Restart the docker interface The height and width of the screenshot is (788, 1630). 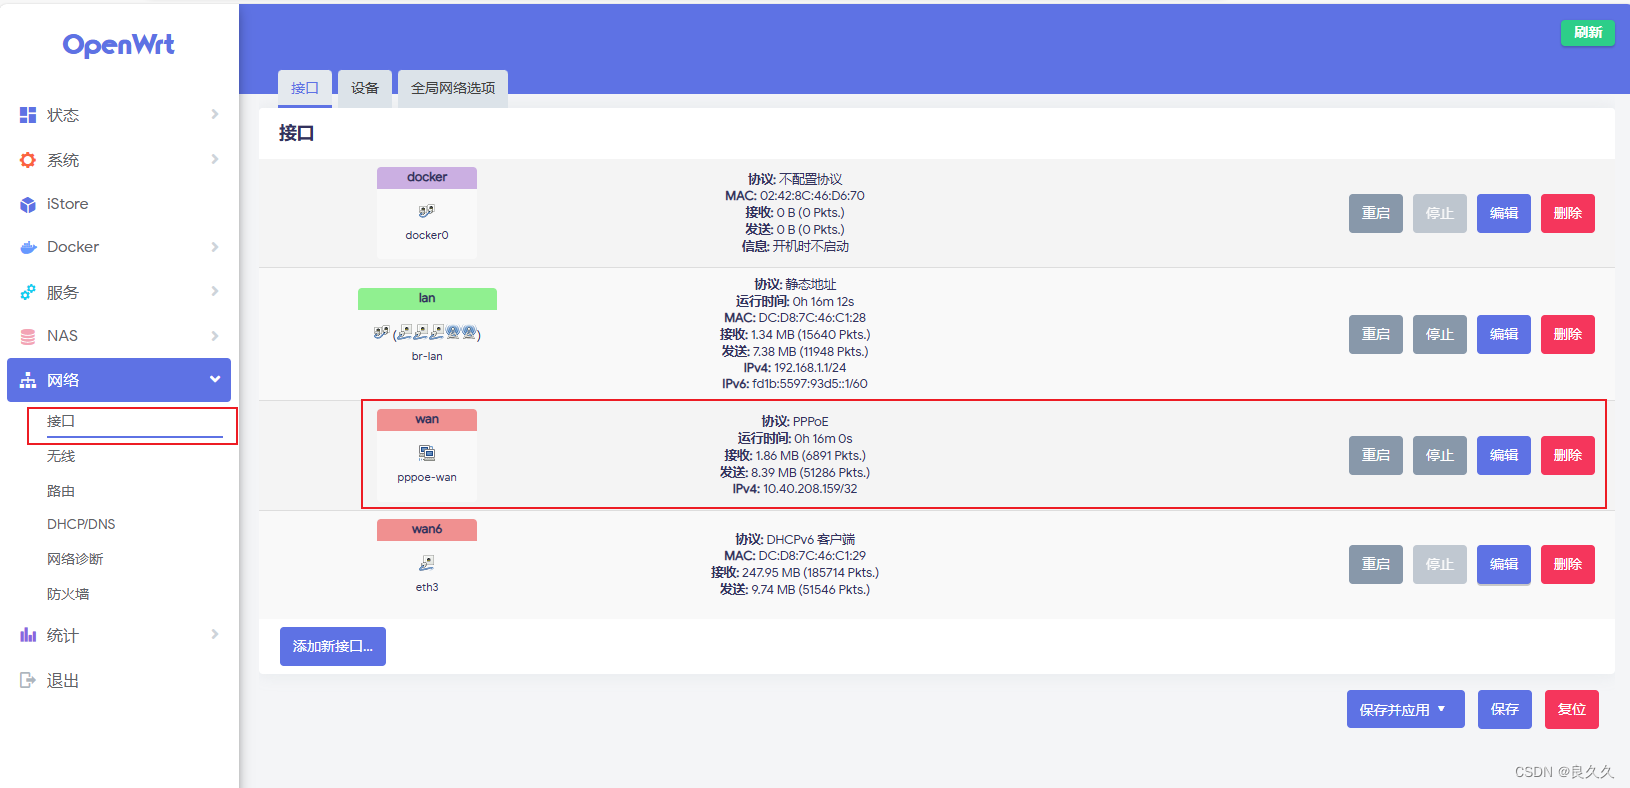tap(1376, 213)
